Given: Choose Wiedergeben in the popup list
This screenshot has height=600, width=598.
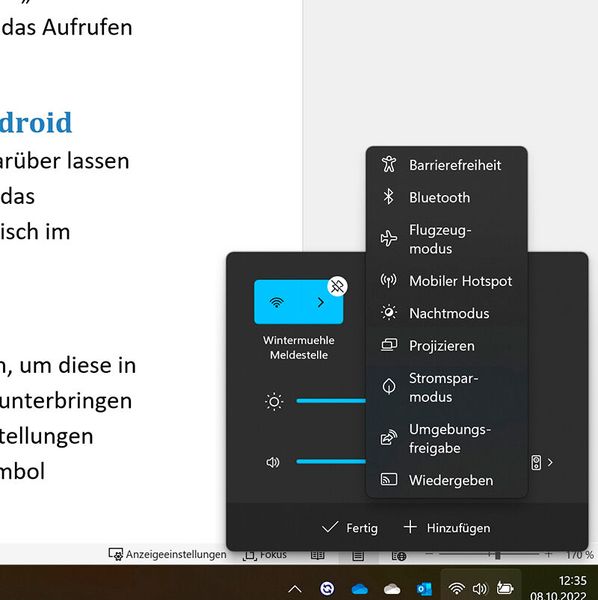Looking at the screenshot, I should point(446,480).
